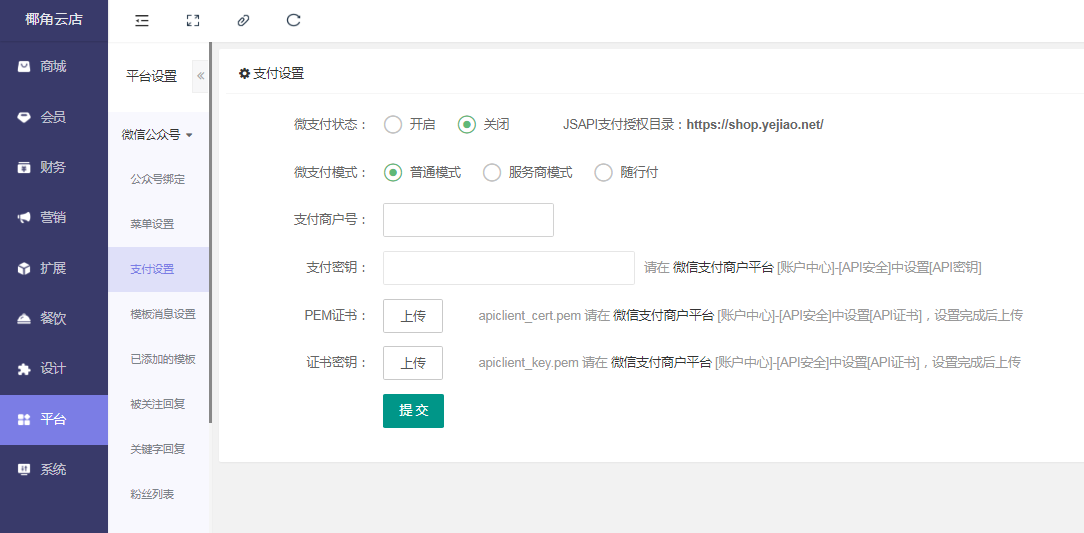The width and height of the screenshot is (1084, 533).
Task: Click the 系统 monitor icon
Action: point(24,469)
